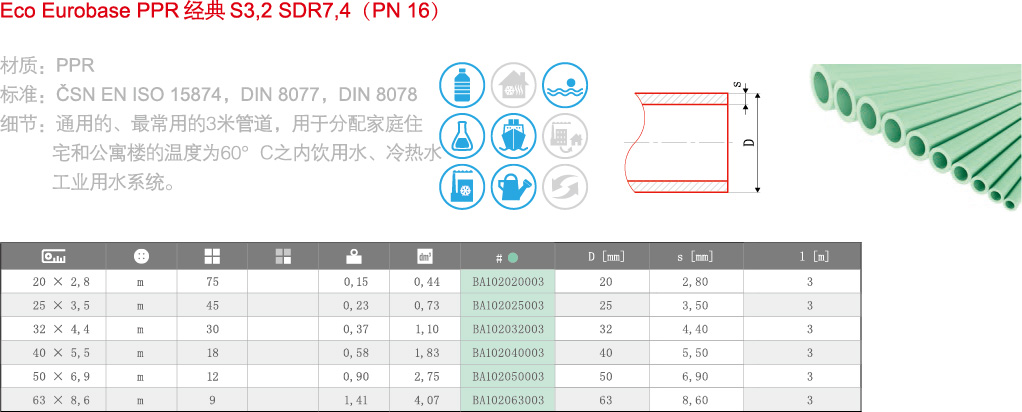Click the 32 × 4,4 size cell
This screenshot has height=412, width=1022.
click(60, 330)
